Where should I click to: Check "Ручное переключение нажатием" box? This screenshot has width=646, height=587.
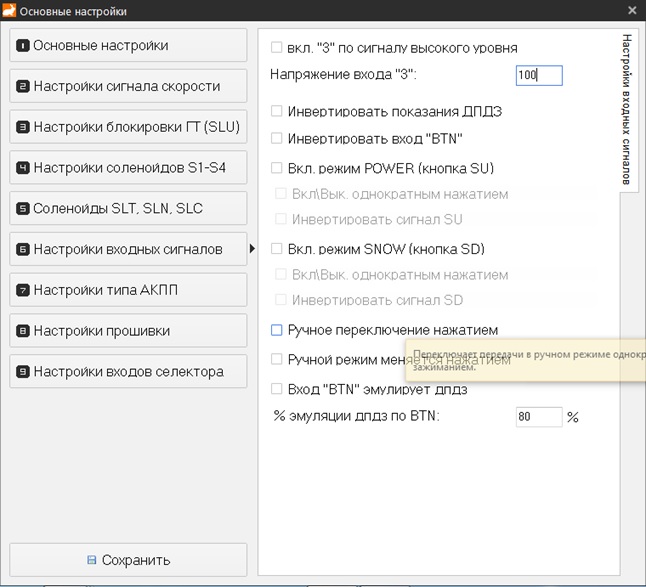tap(277, 330)
